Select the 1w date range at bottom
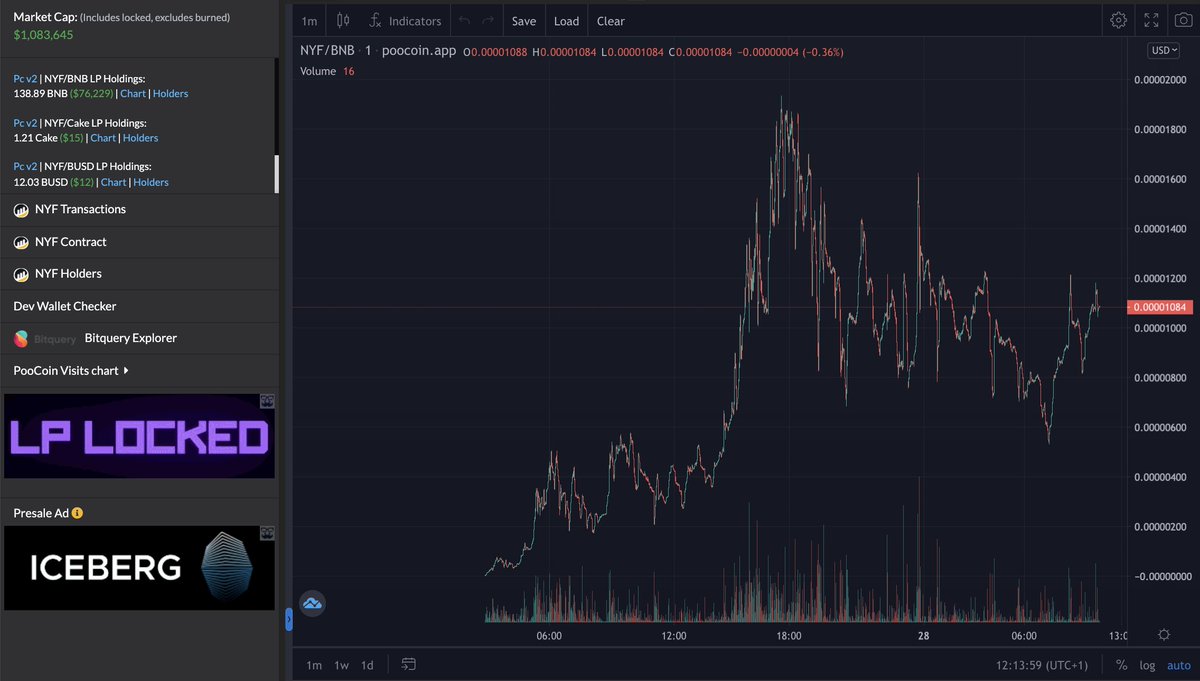 [x=341, y=665]
